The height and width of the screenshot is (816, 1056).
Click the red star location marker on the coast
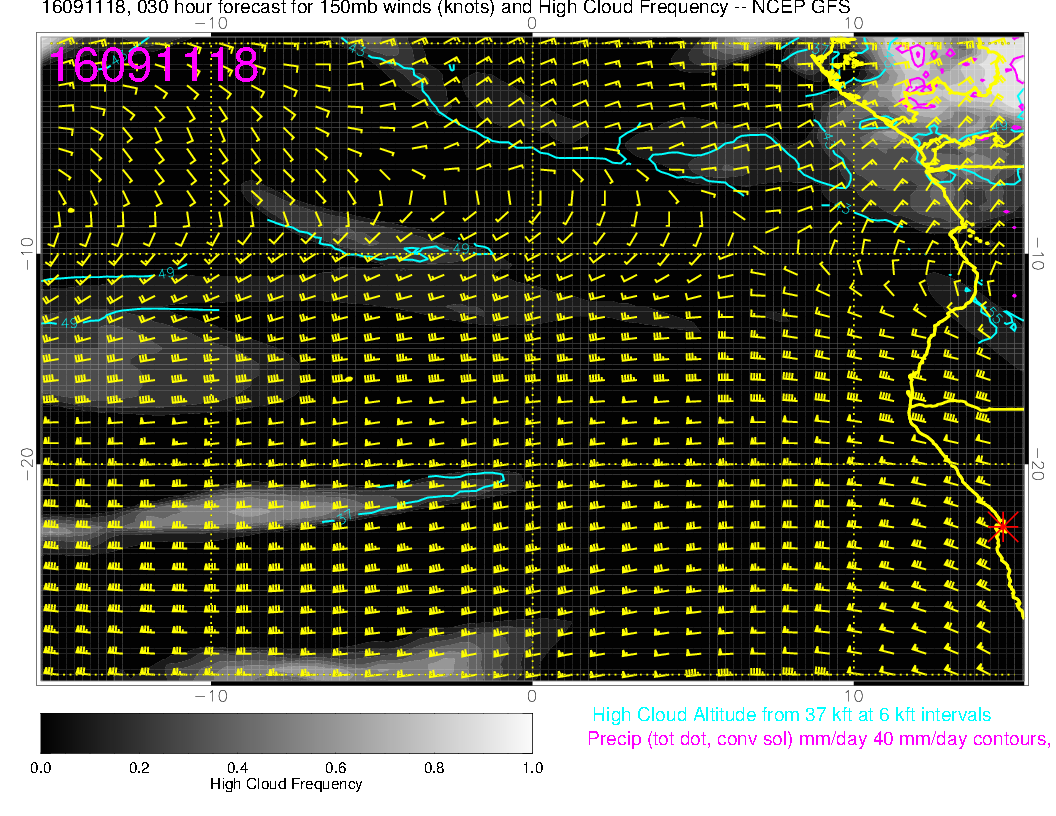point(1003,526)
